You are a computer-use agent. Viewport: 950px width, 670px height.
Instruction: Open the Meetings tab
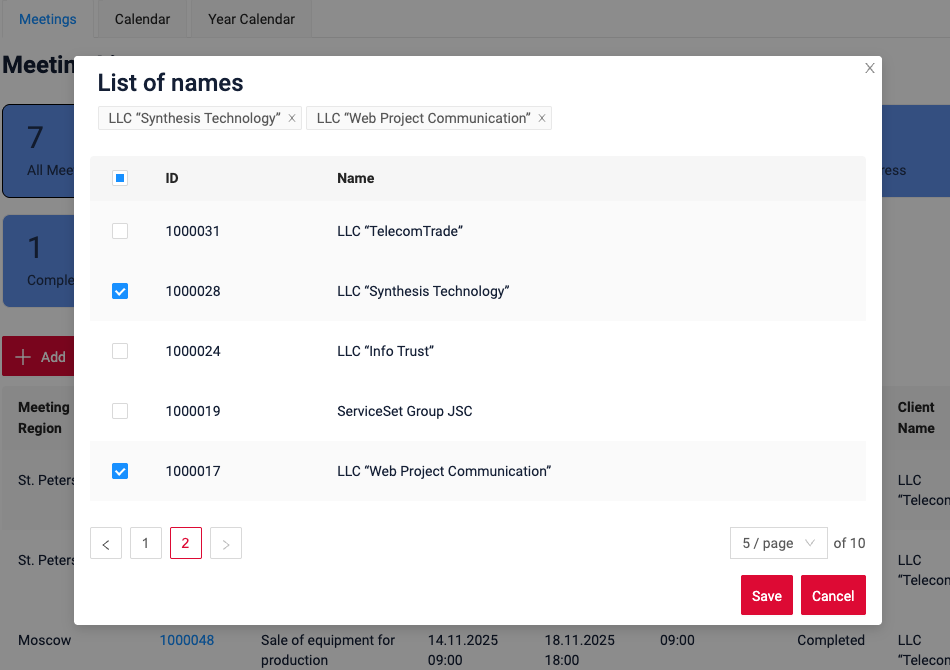(48, 19)
